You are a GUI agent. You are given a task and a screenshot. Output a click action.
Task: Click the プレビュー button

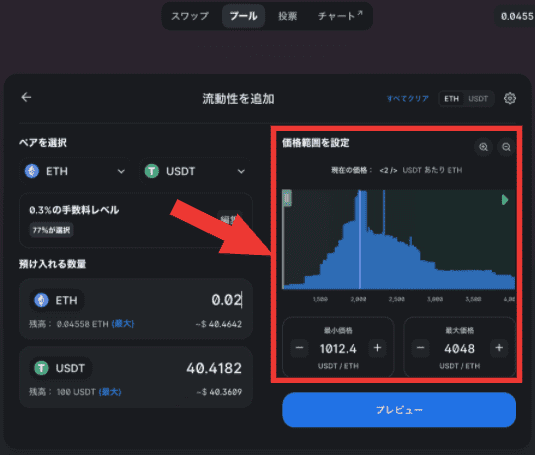[x=399, y=410]
